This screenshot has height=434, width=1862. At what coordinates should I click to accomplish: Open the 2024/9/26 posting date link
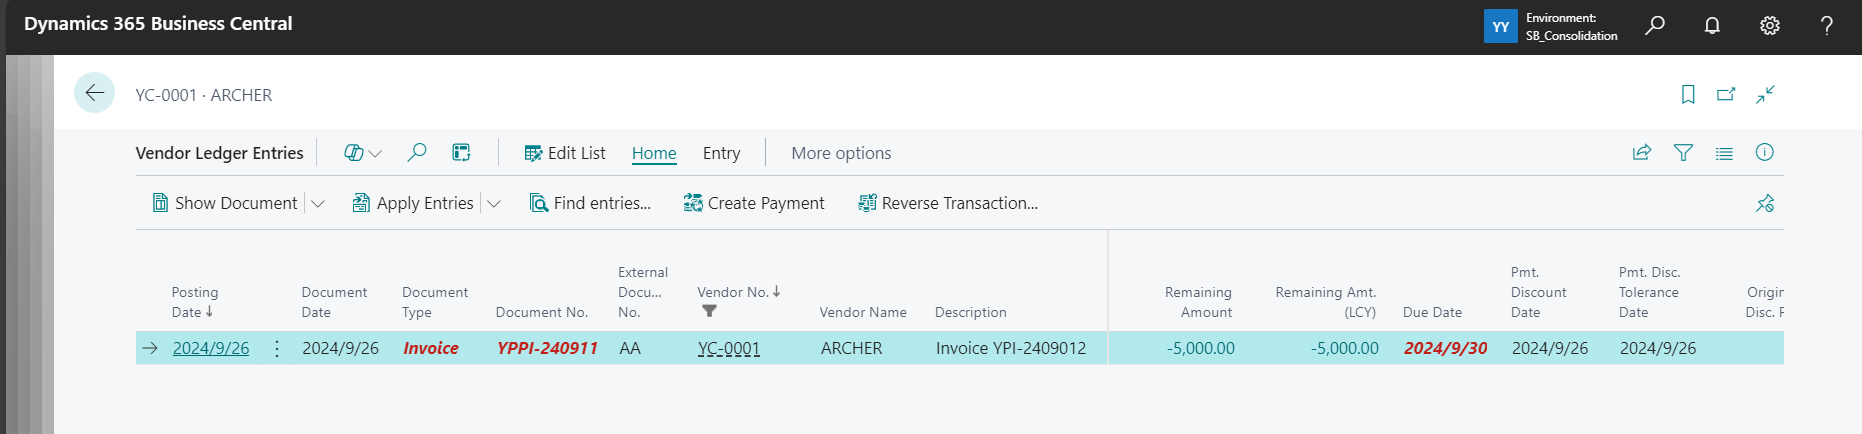click(x=211, y=348)
